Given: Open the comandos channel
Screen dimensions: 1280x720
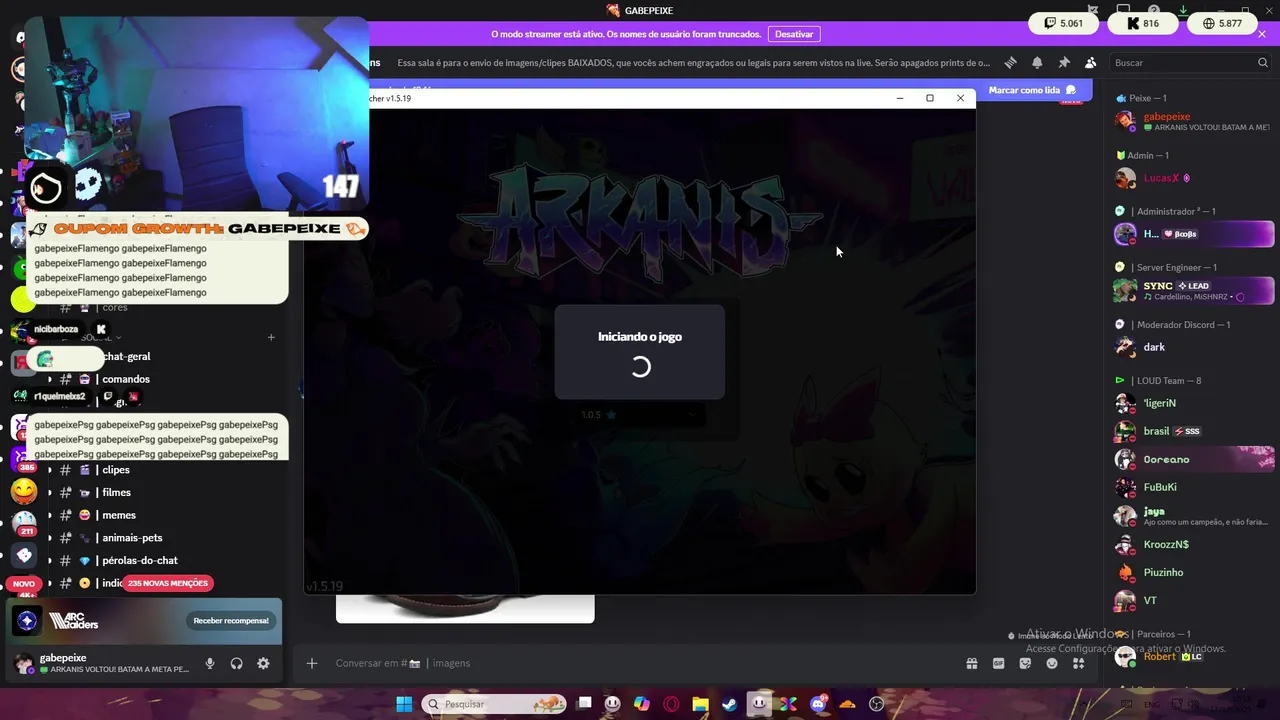Looking at the screenshot, I should pyautogui.click(x=126, y=379).
